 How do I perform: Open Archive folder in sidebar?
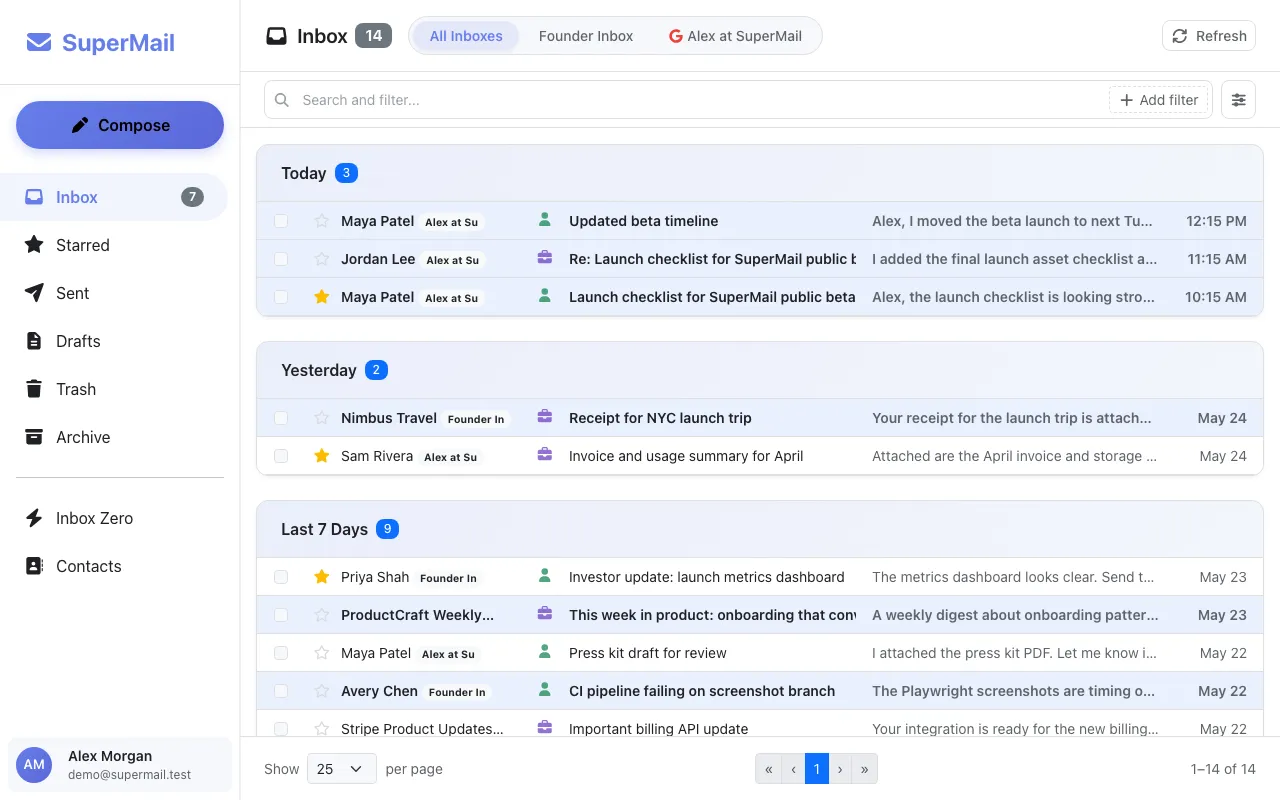click(x=114, y=437)
